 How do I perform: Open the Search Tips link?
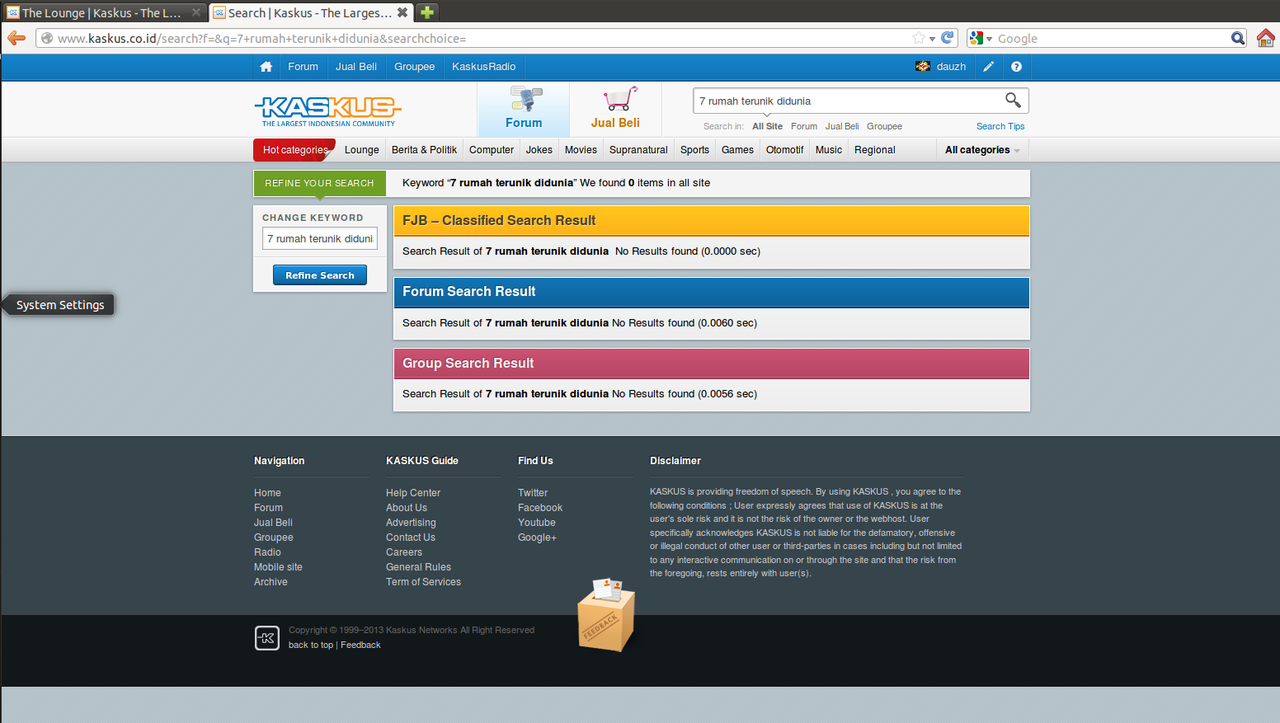point(1000,127)
